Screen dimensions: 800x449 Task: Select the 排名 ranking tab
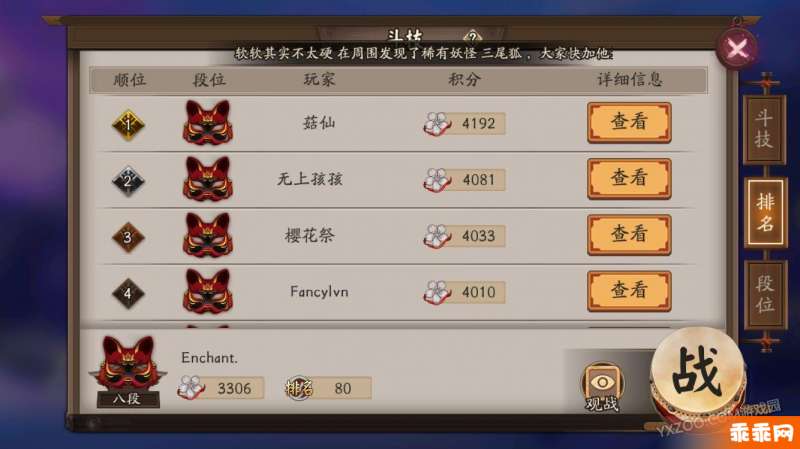tap(765, 212)
